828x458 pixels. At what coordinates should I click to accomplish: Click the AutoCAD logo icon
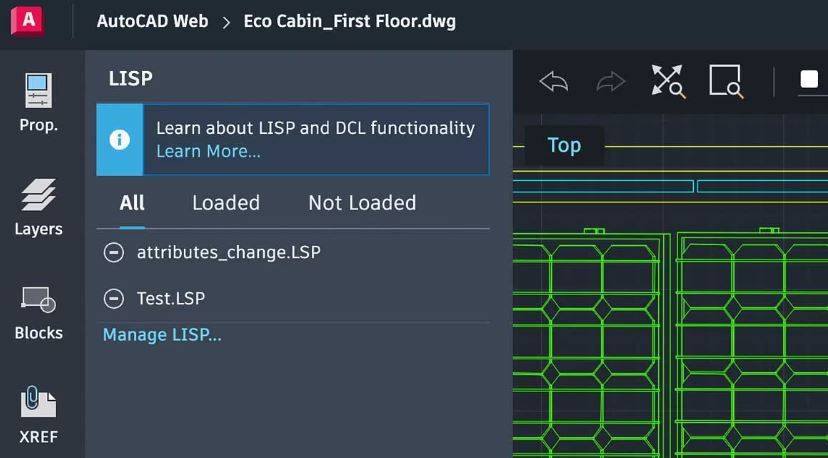tap(27, 21)
